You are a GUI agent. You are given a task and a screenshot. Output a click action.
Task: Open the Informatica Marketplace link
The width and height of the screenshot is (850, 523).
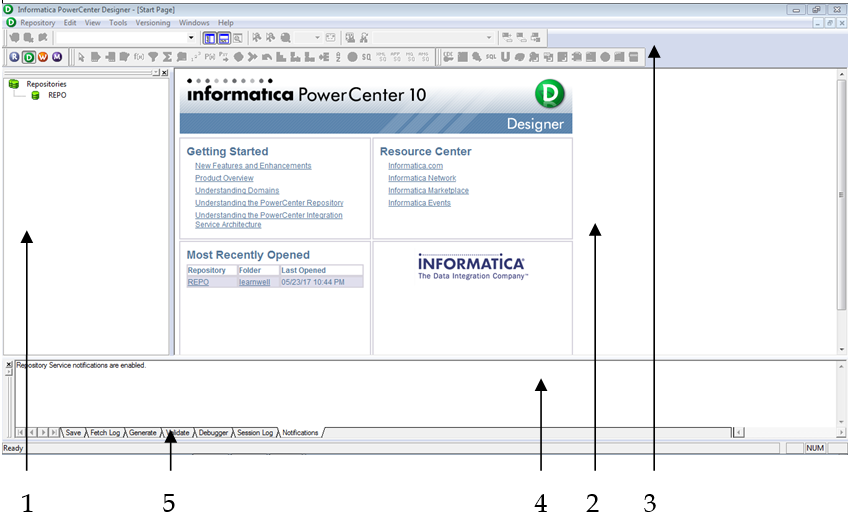(428, 191)
